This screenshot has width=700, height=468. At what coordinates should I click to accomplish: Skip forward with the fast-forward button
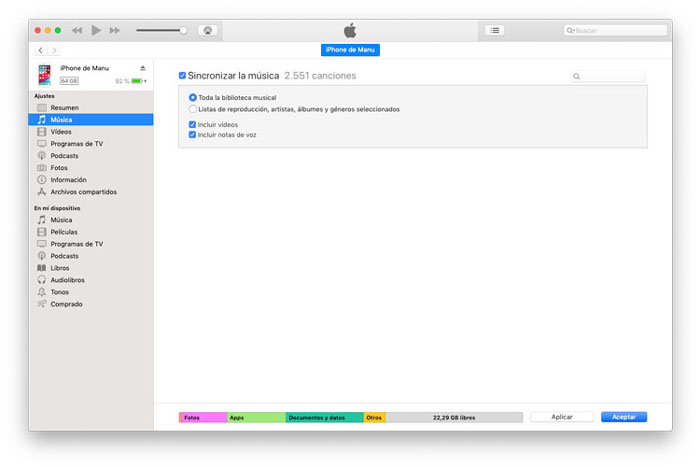pos(115,30)
